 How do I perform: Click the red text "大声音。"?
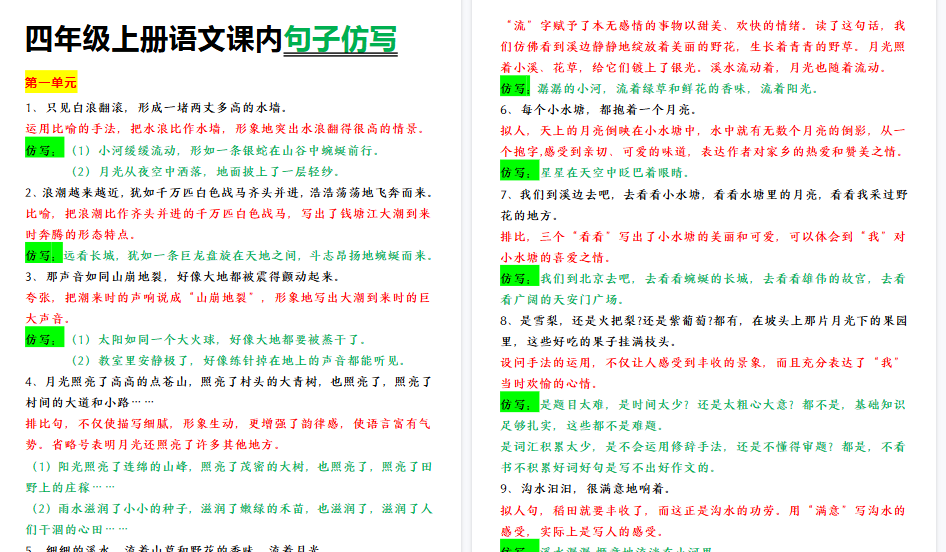(48, 319)
